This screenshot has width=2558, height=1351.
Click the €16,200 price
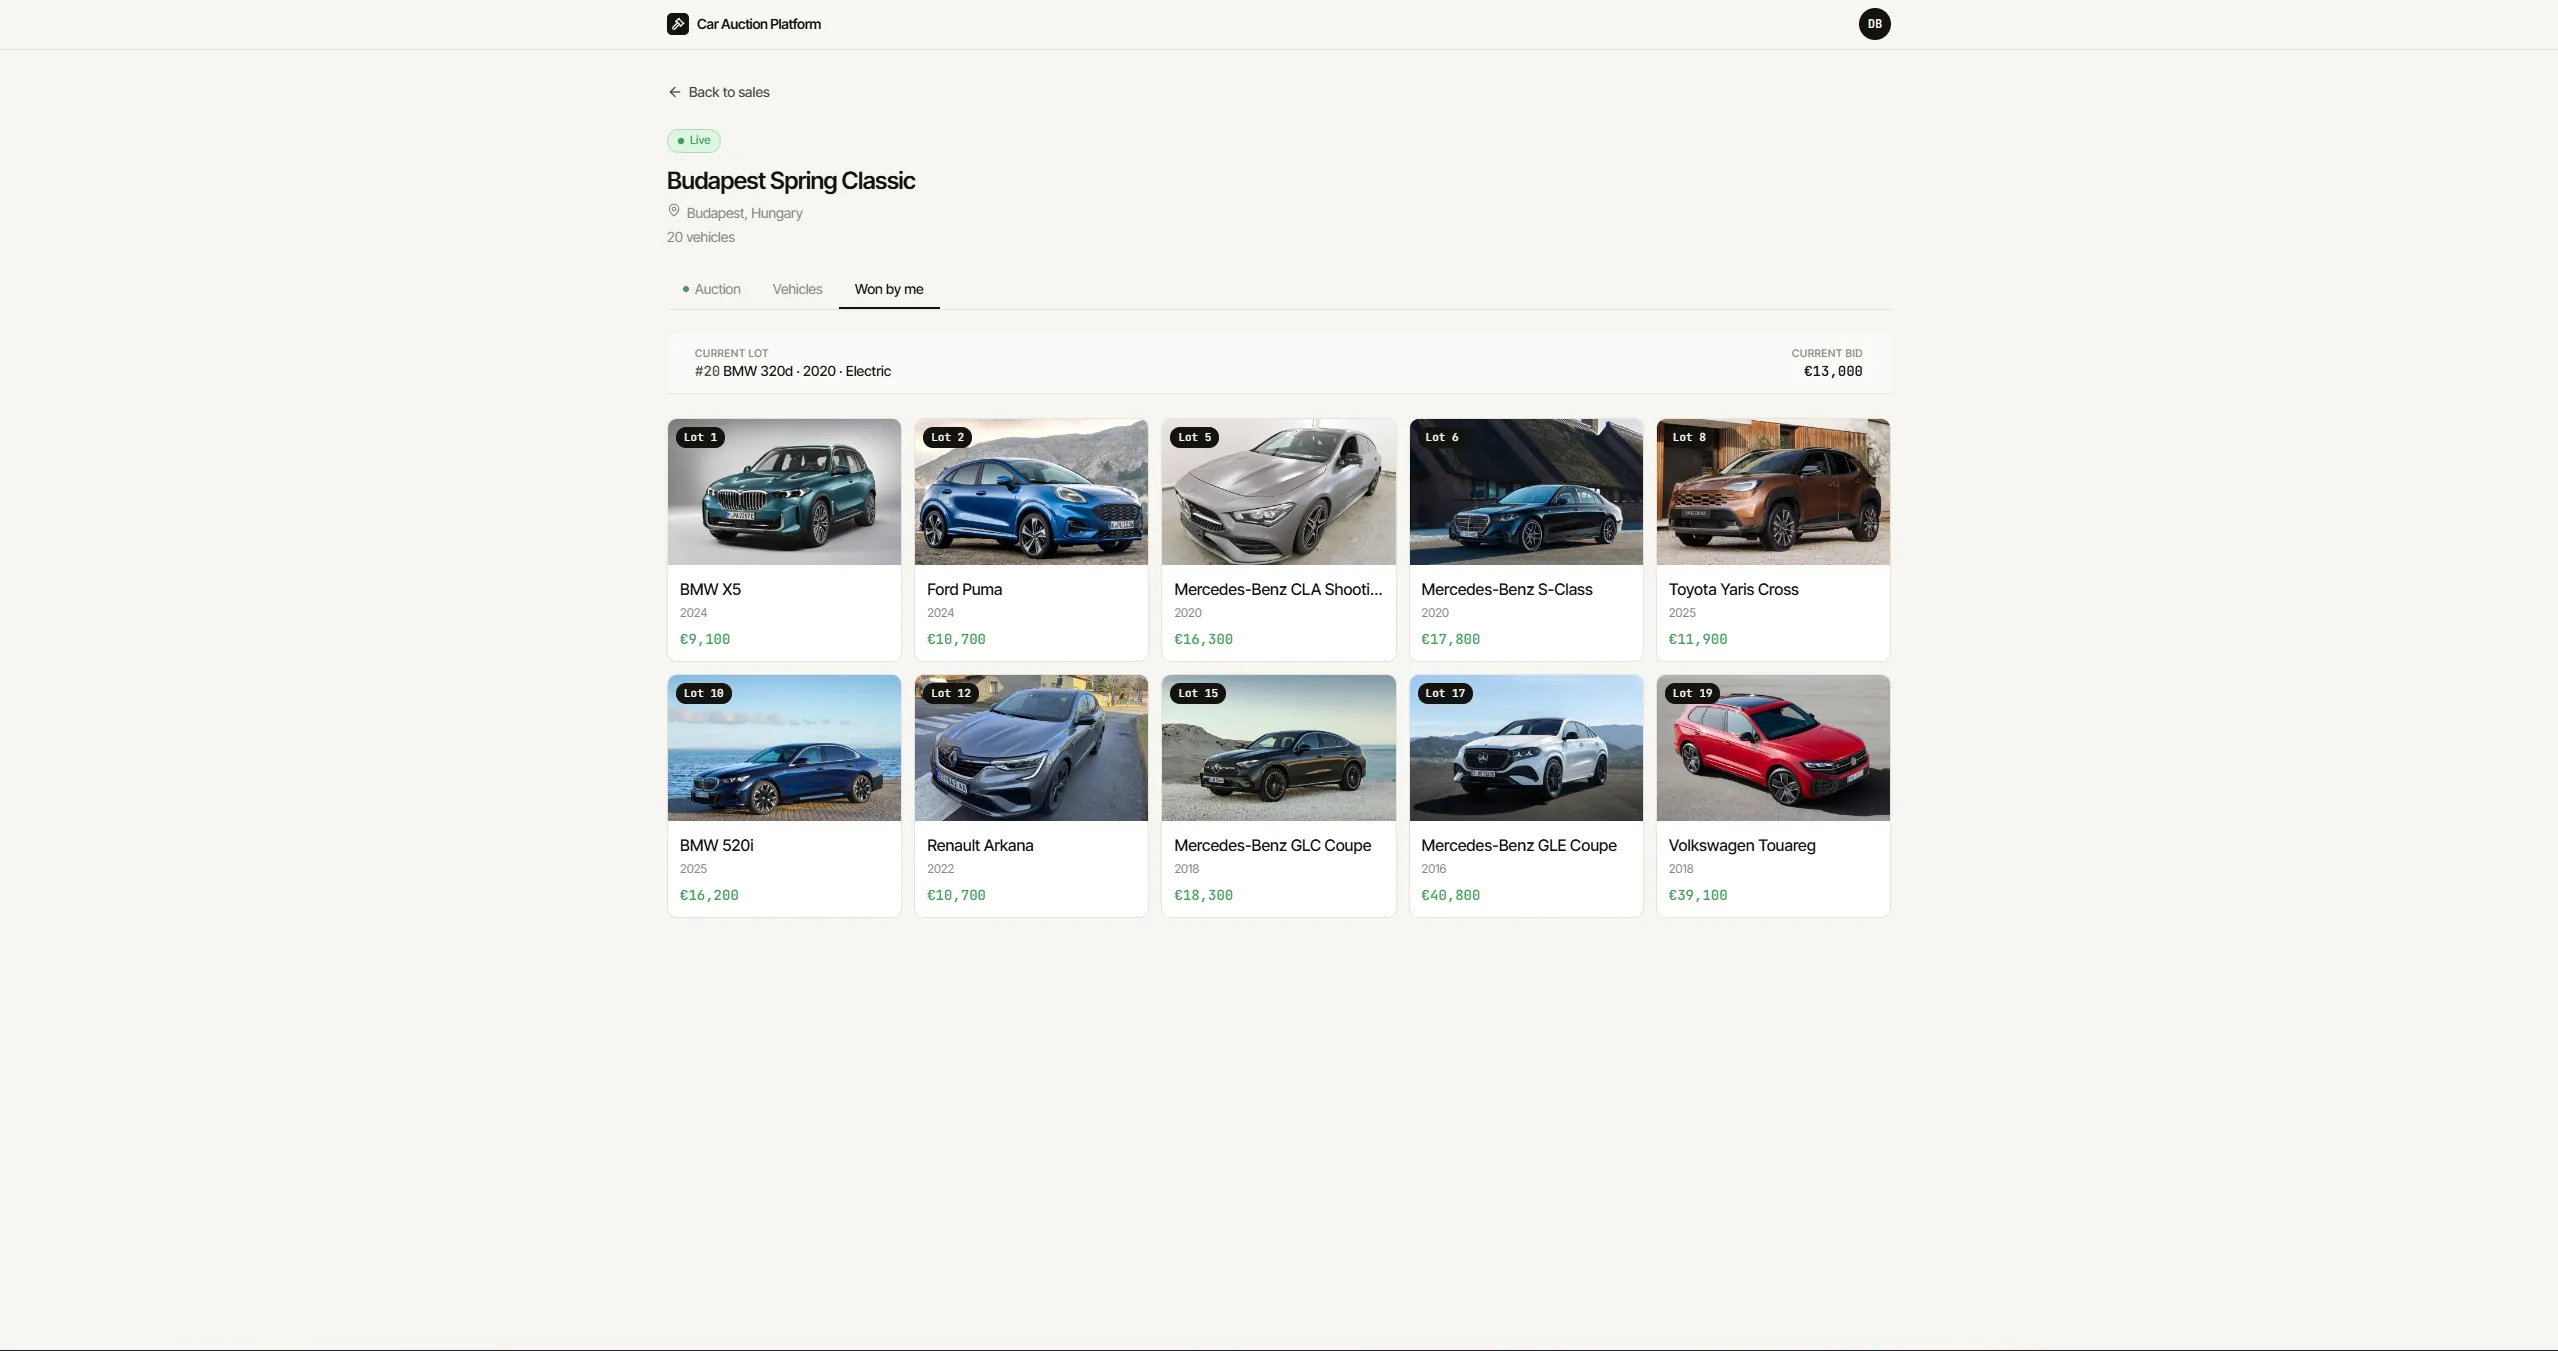(x=709, y=895)
